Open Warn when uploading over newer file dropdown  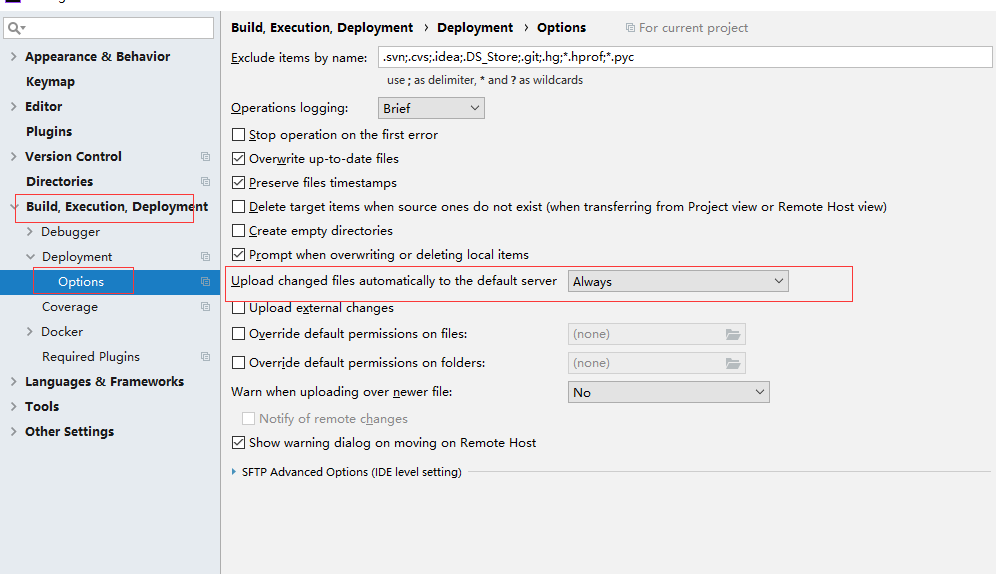(x=668, y=392)
